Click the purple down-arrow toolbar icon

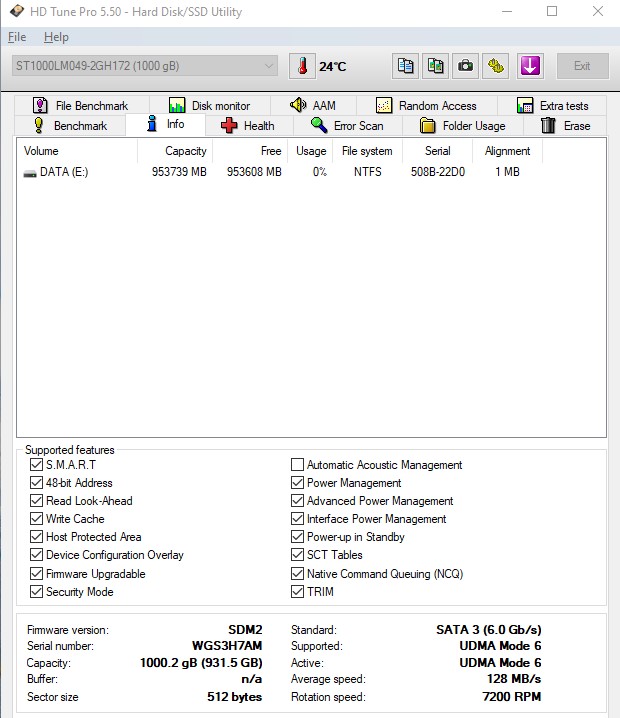click(x=530, y=66)
